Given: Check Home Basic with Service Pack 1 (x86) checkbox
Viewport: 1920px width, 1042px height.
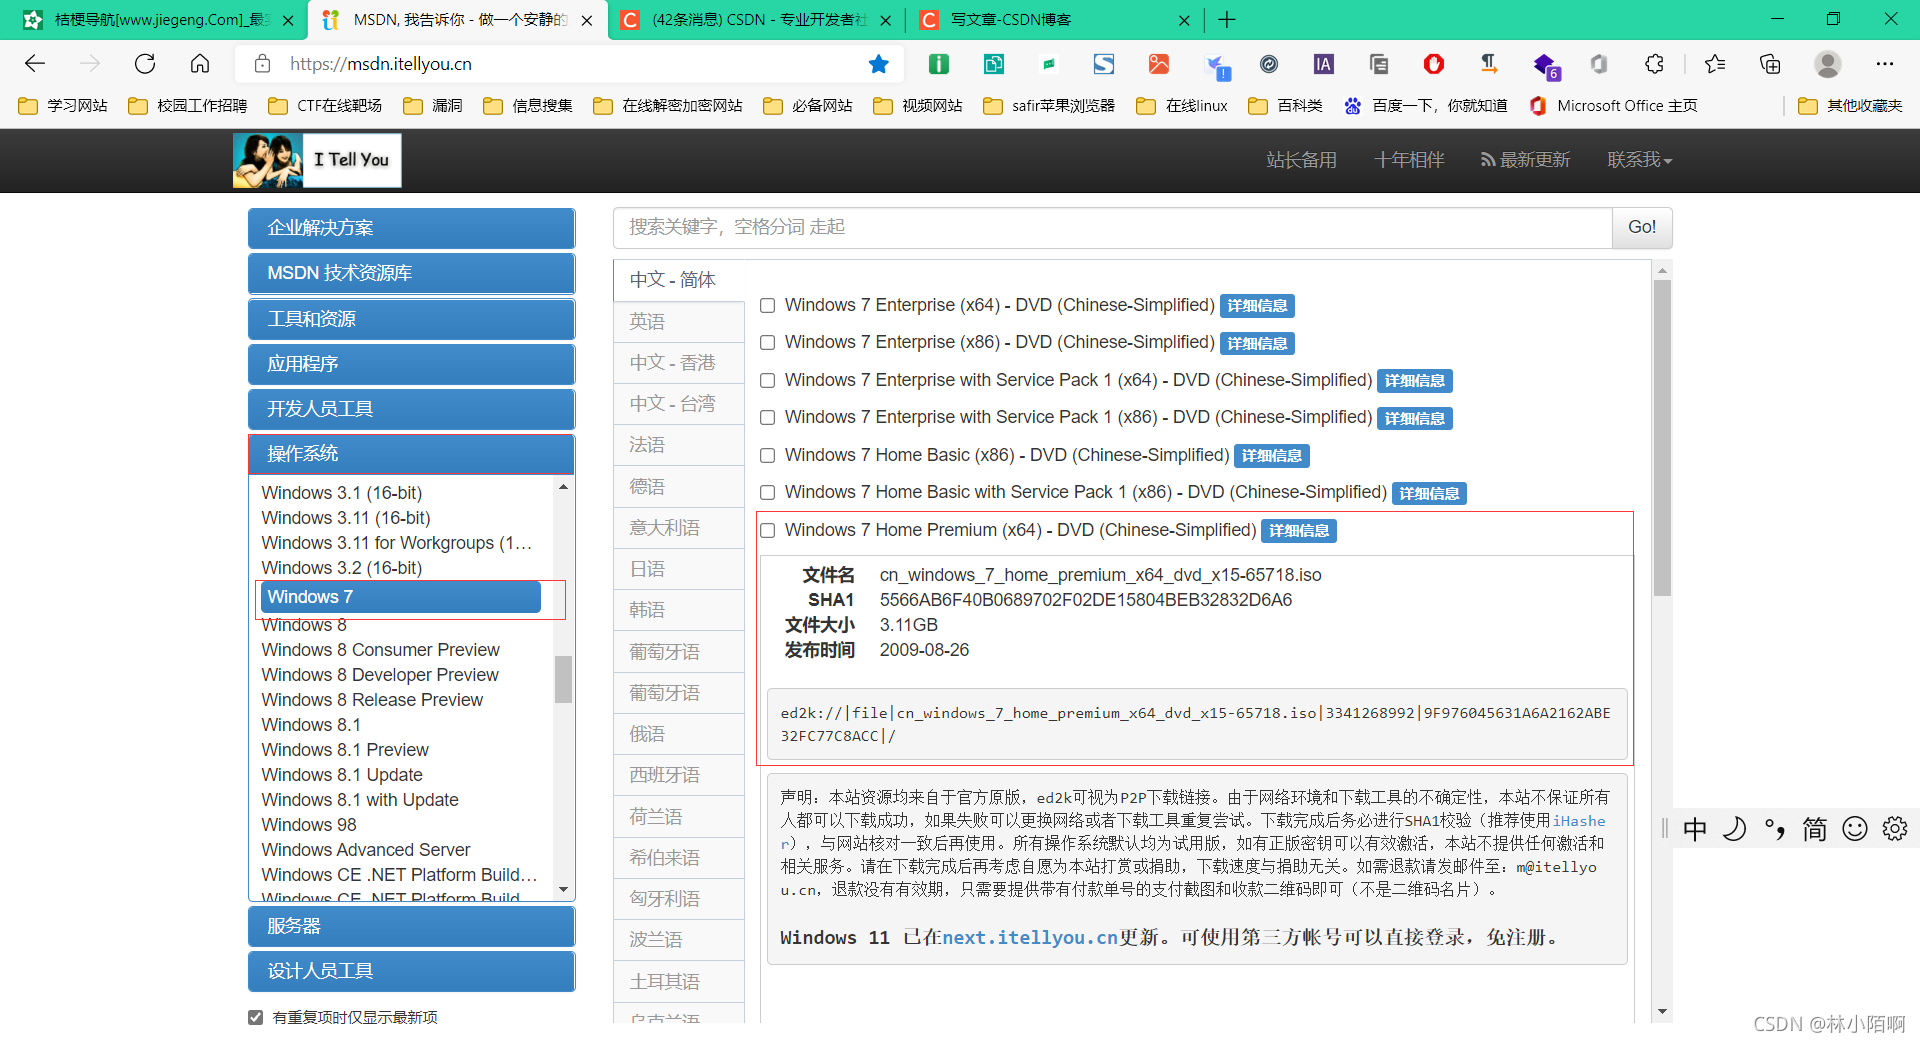Looking at the screenshot, I should click(x=768, y=493).
